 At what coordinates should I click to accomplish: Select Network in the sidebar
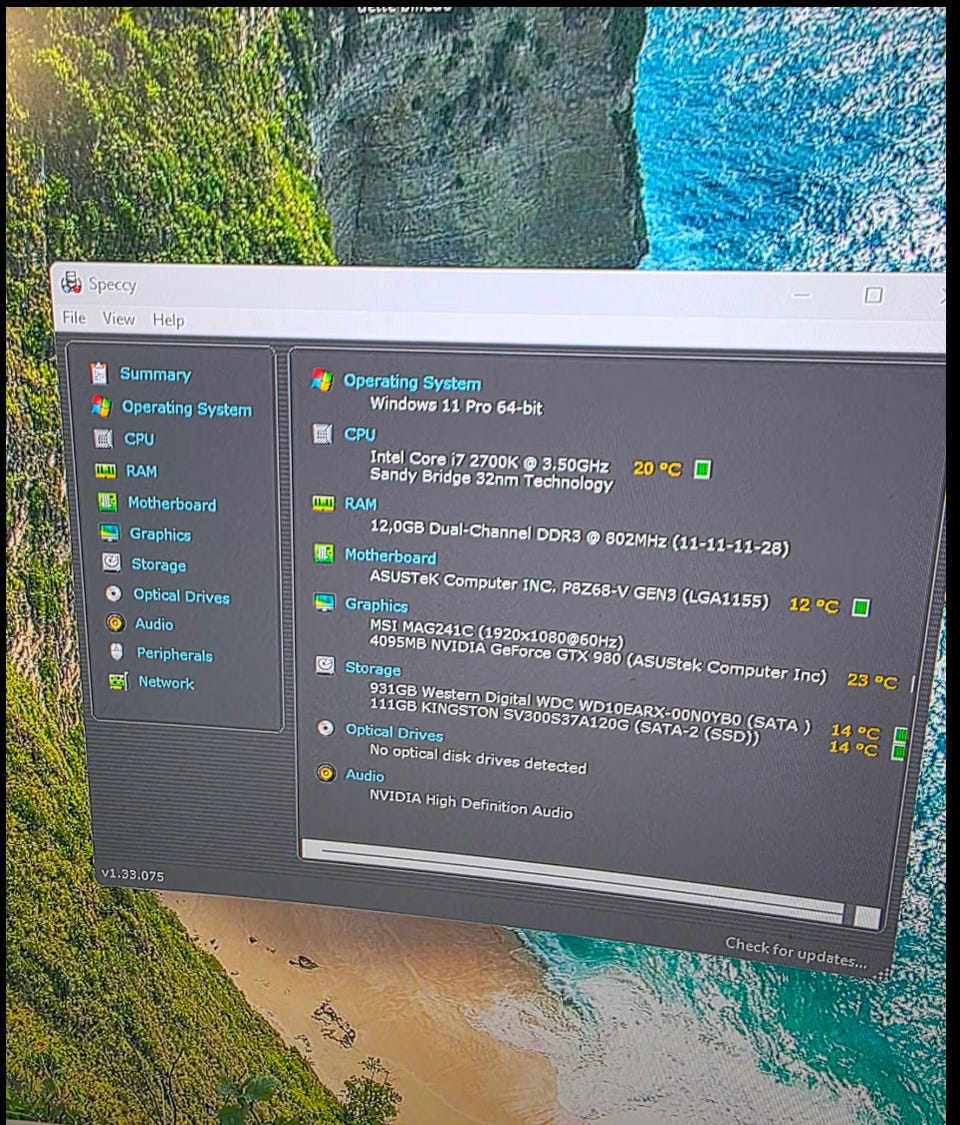[166, 682]
